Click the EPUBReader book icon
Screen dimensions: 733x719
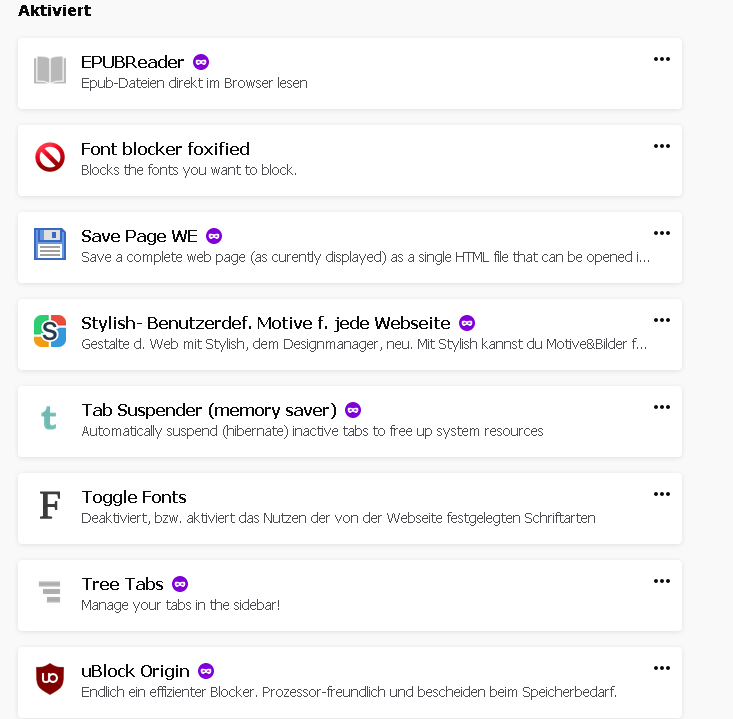50,70
